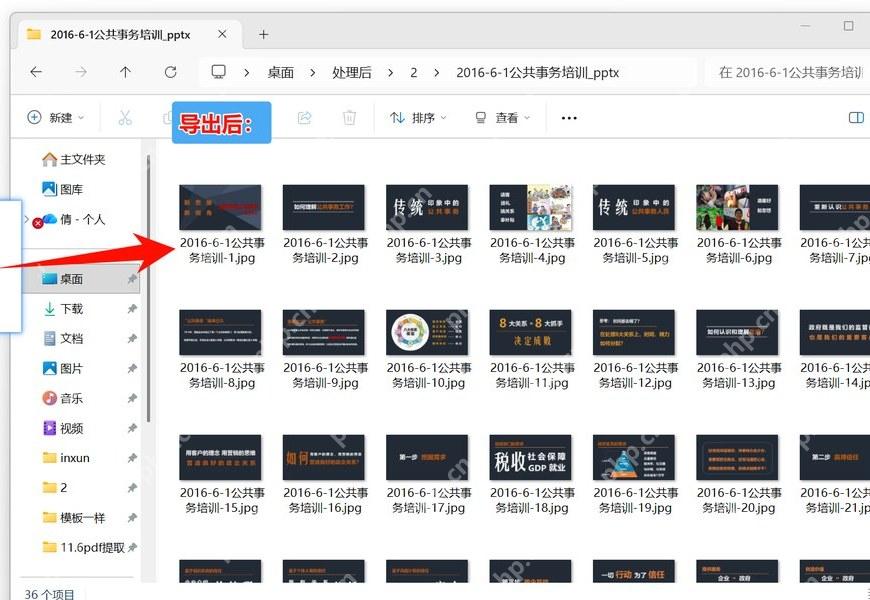This screenshot has width=870, height=600.
Task: Toggle the details pane icon
Action: 856,118
